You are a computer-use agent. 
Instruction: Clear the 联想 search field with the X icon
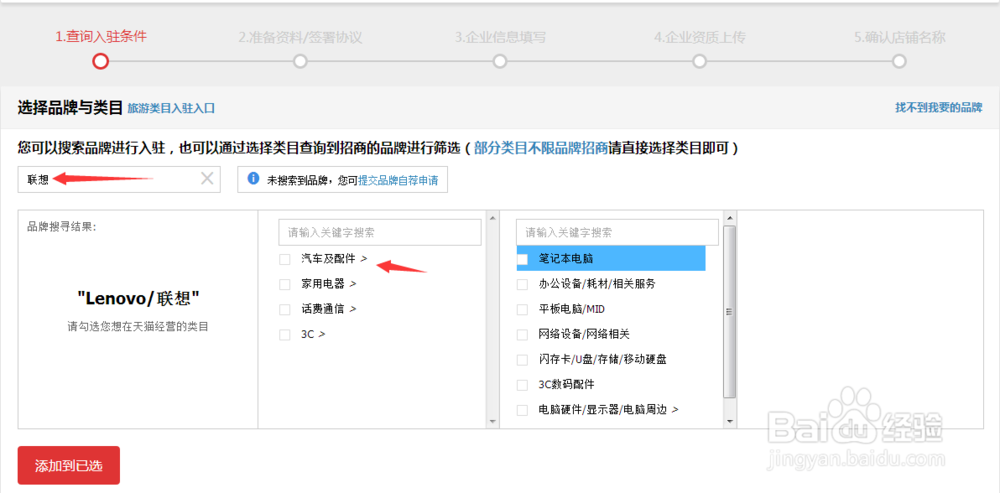(207, 179)
